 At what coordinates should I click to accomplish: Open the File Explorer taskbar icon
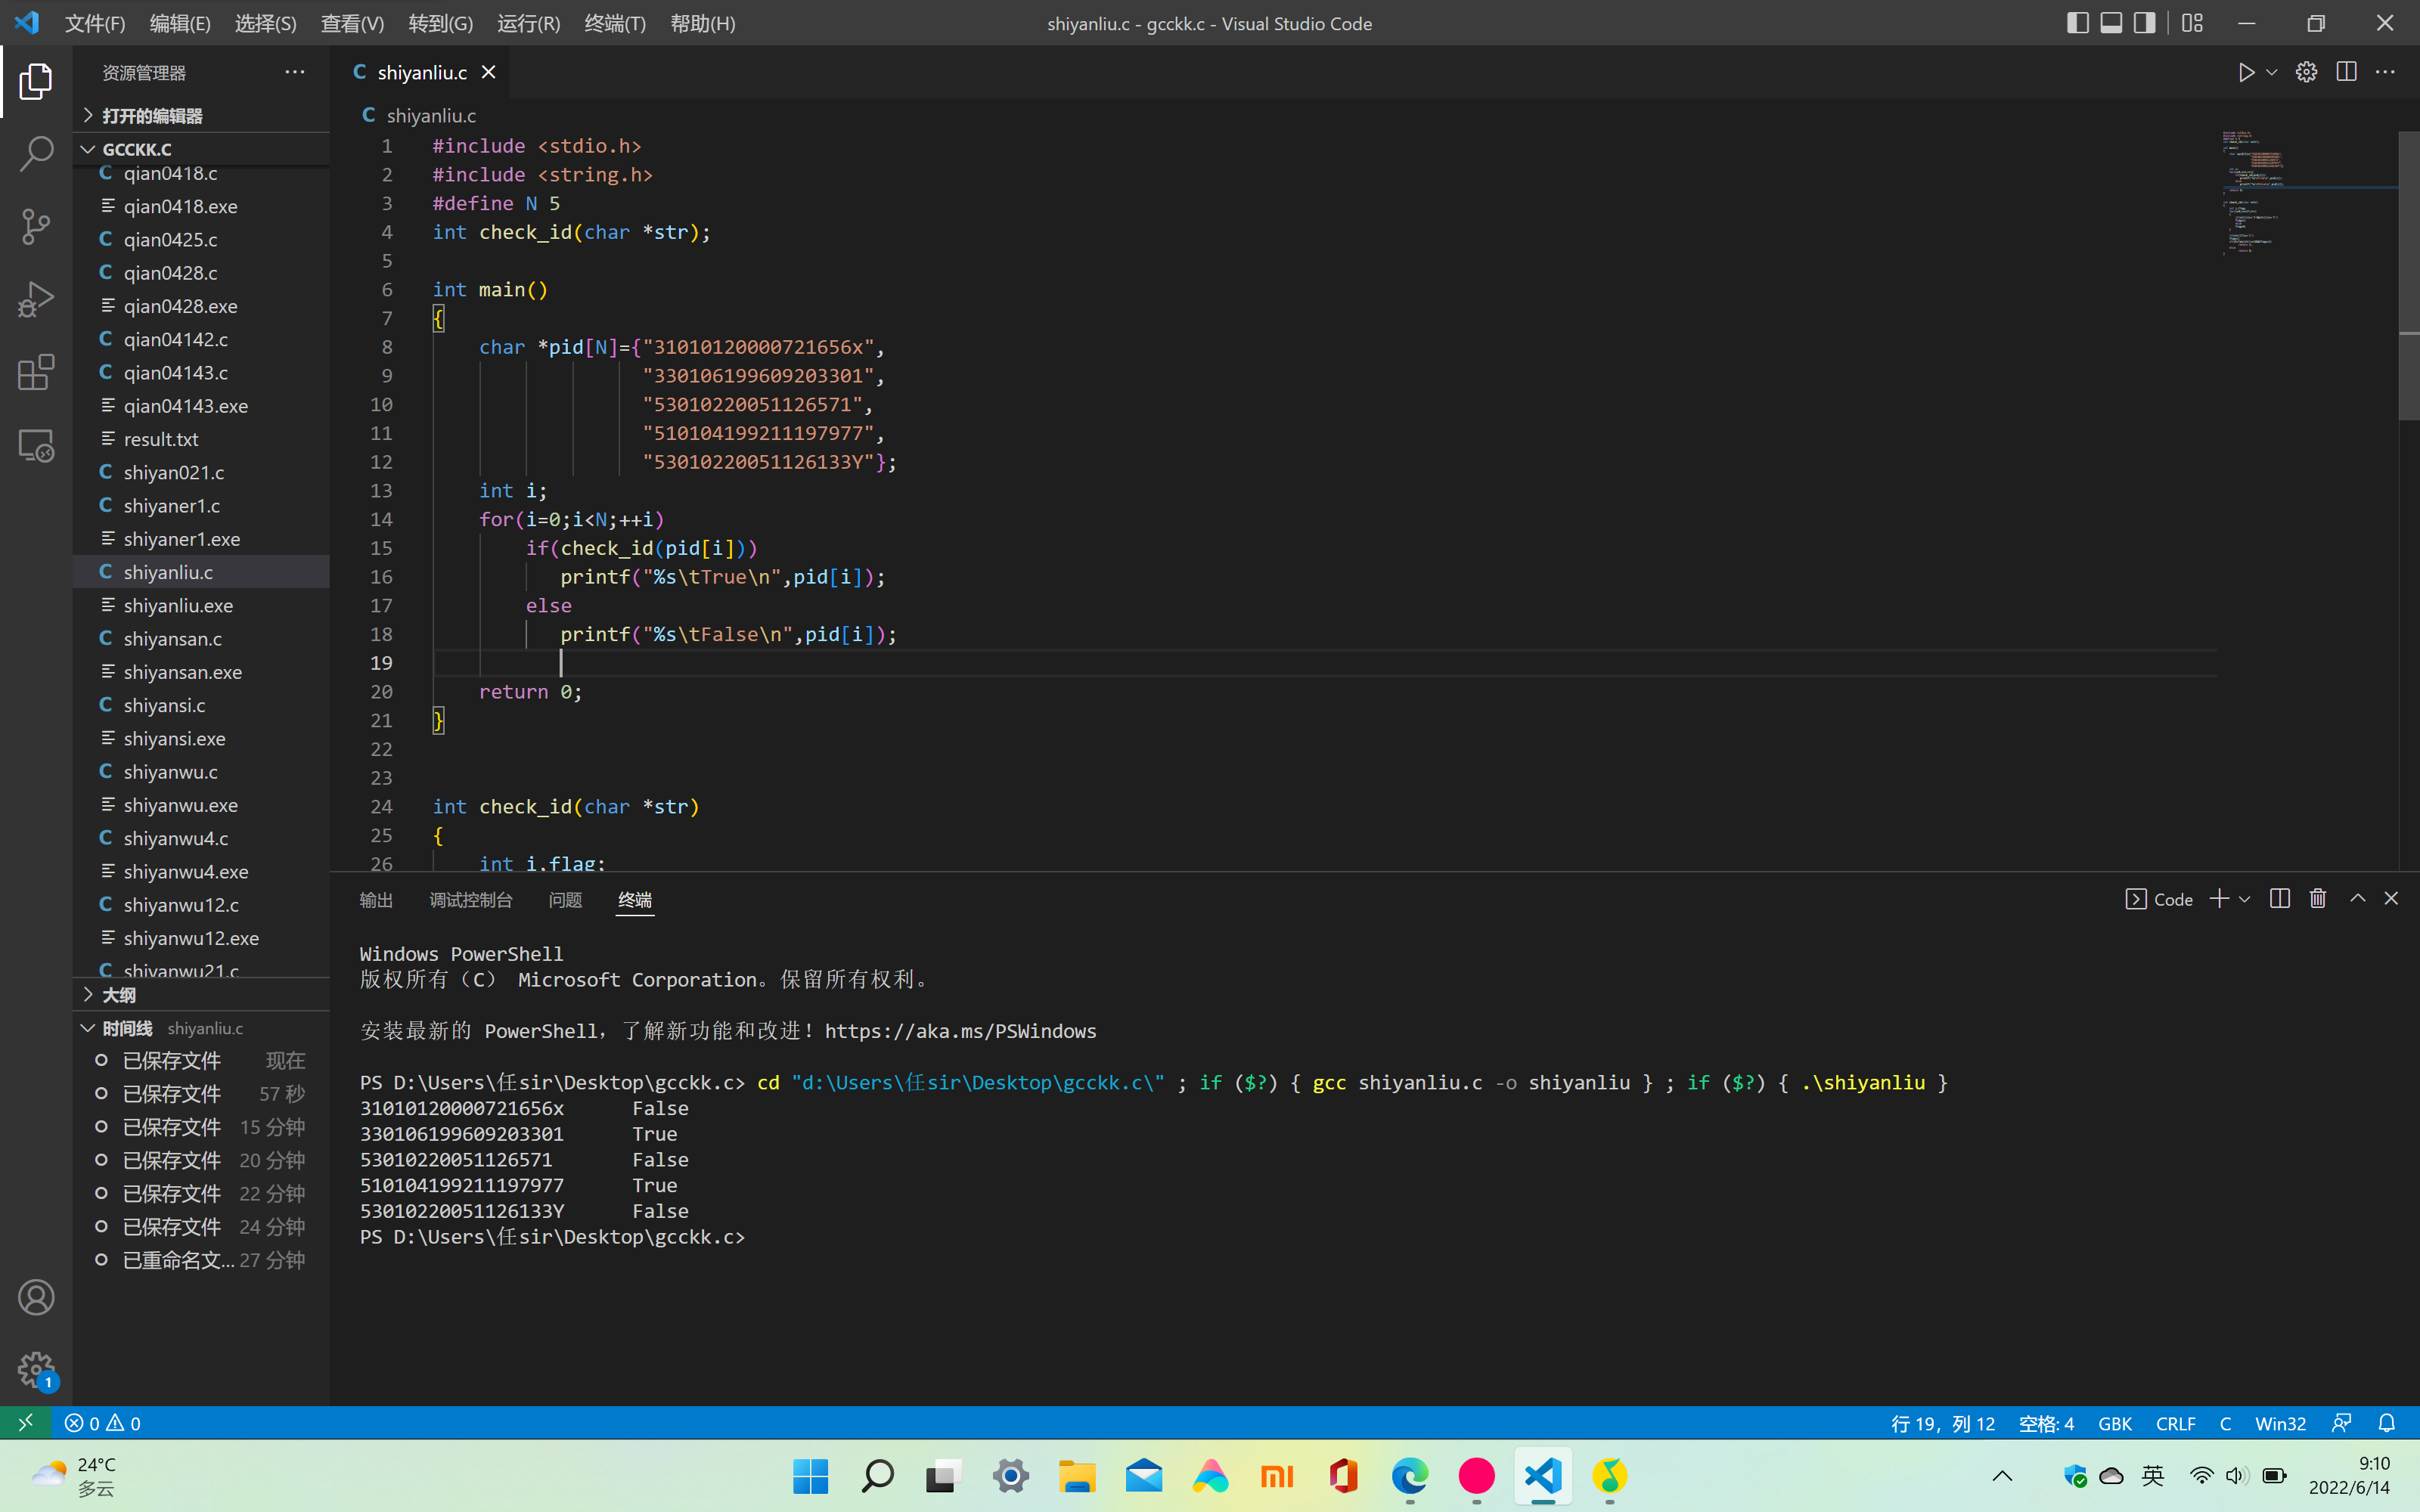pyautogui.click(x=1077, y=1476)
